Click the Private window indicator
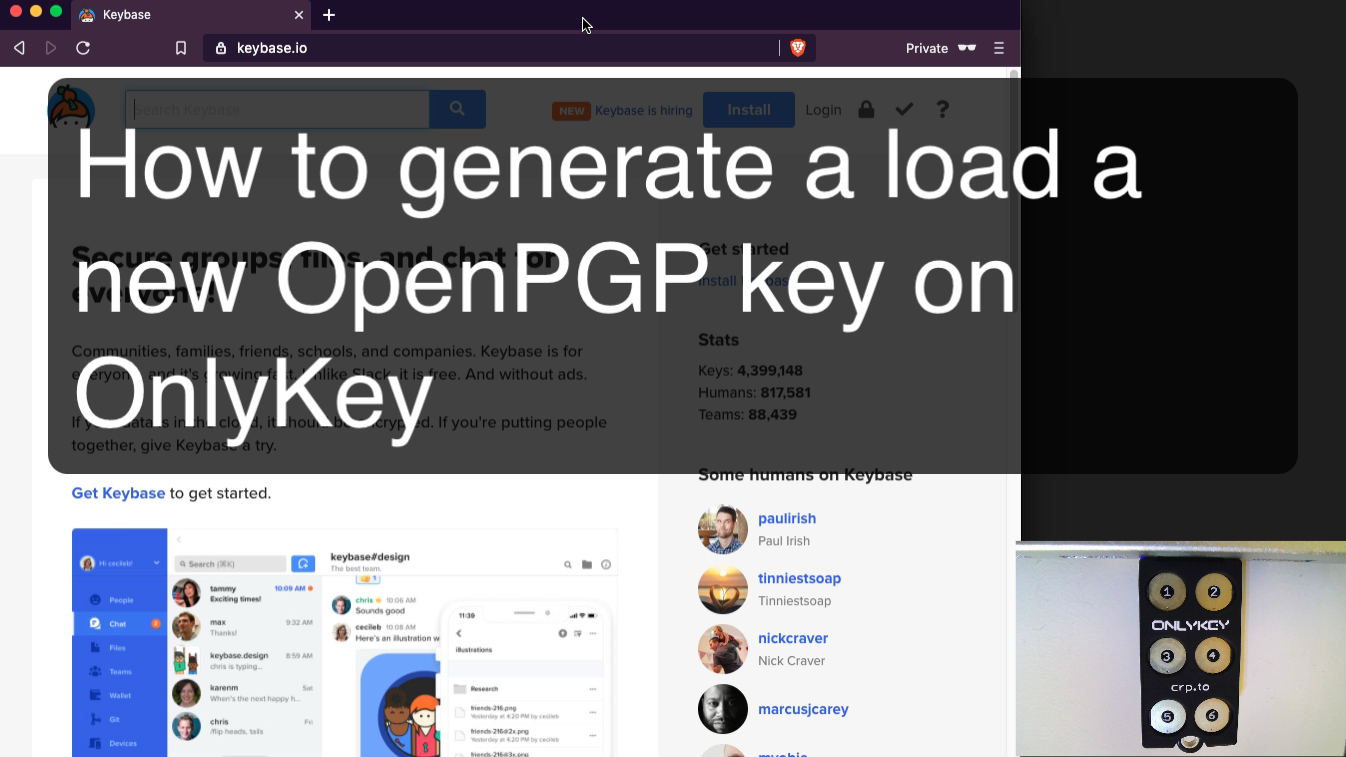This screenshot has height=757, width=1346. 940,48
